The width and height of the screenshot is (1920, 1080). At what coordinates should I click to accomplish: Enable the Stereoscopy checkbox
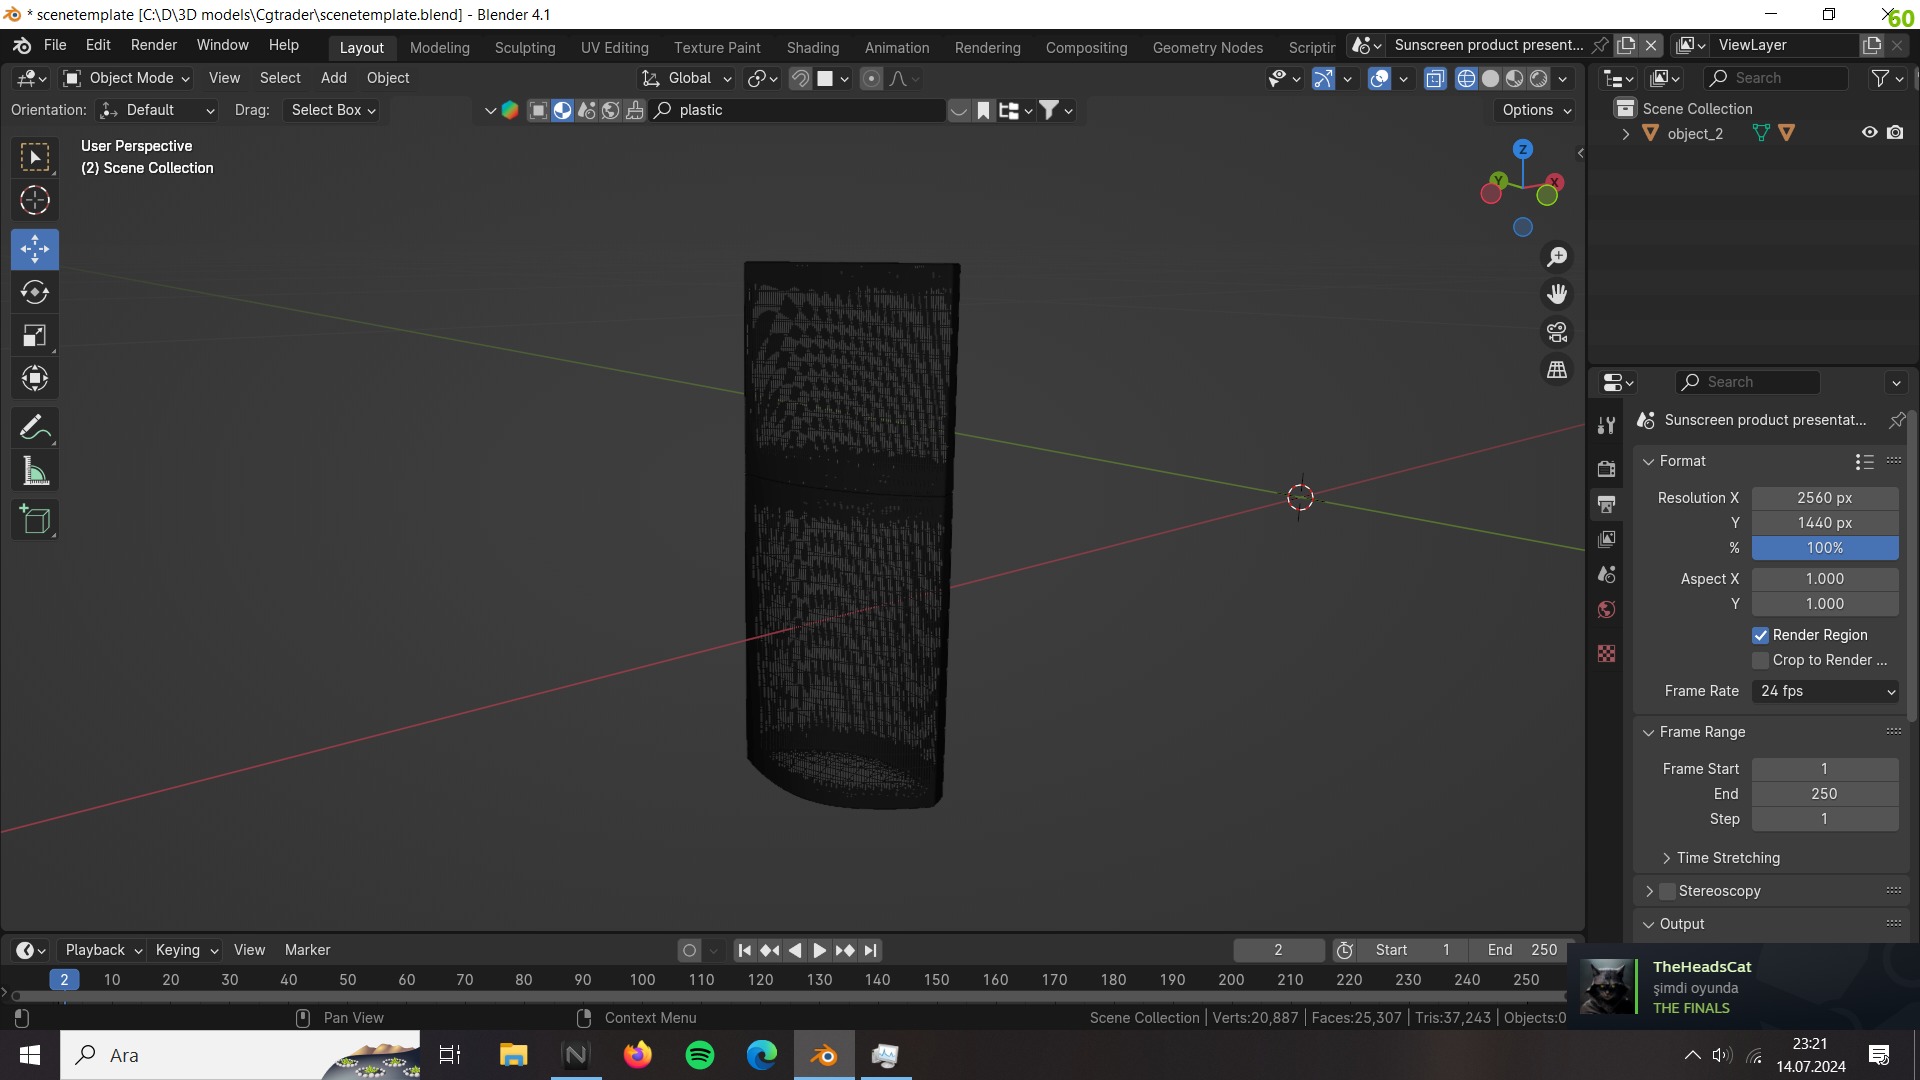[1667, 891]
